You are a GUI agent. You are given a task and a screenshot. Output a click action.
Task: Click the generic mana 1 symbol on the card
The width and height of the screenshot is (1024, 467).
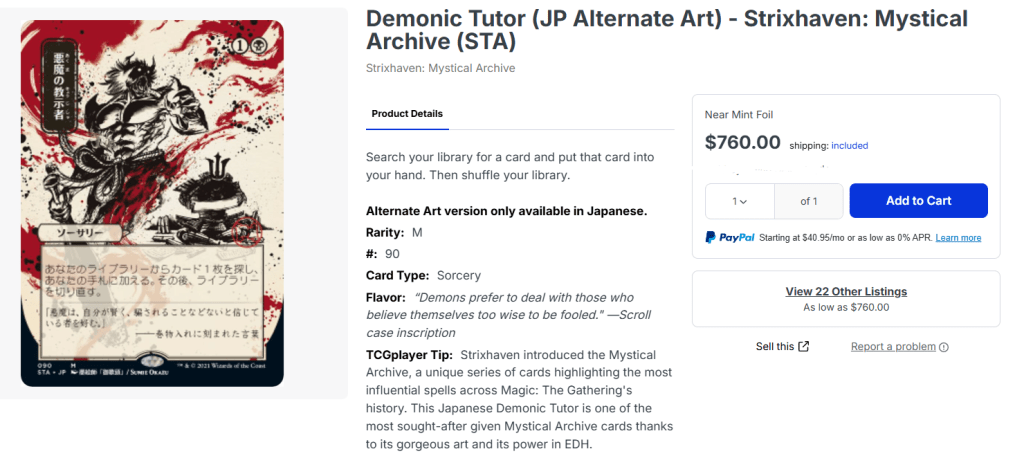pos(242,47)
